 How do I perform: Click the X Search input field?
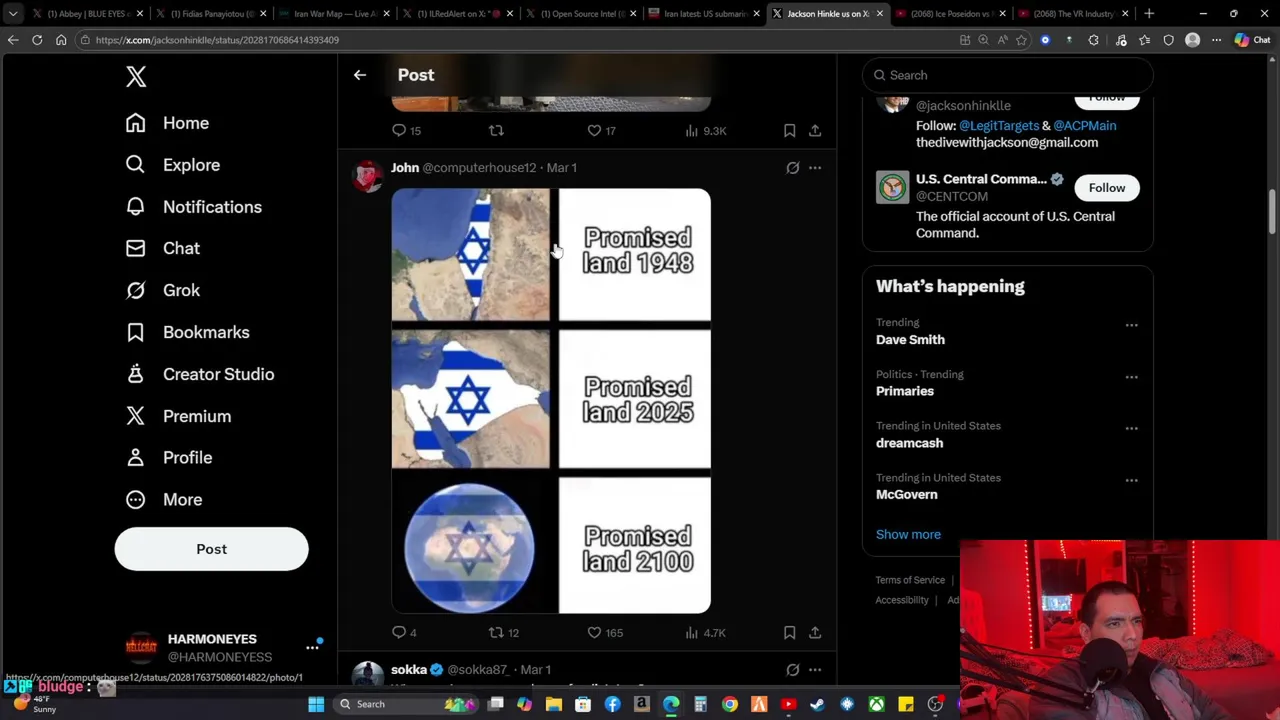click(x=1008, y=75)
